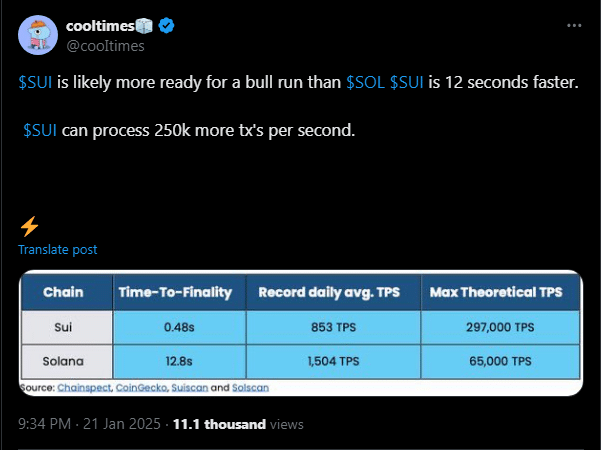Open the @cooltimes handle link
601x450 pixels.
tap(105, 46)
